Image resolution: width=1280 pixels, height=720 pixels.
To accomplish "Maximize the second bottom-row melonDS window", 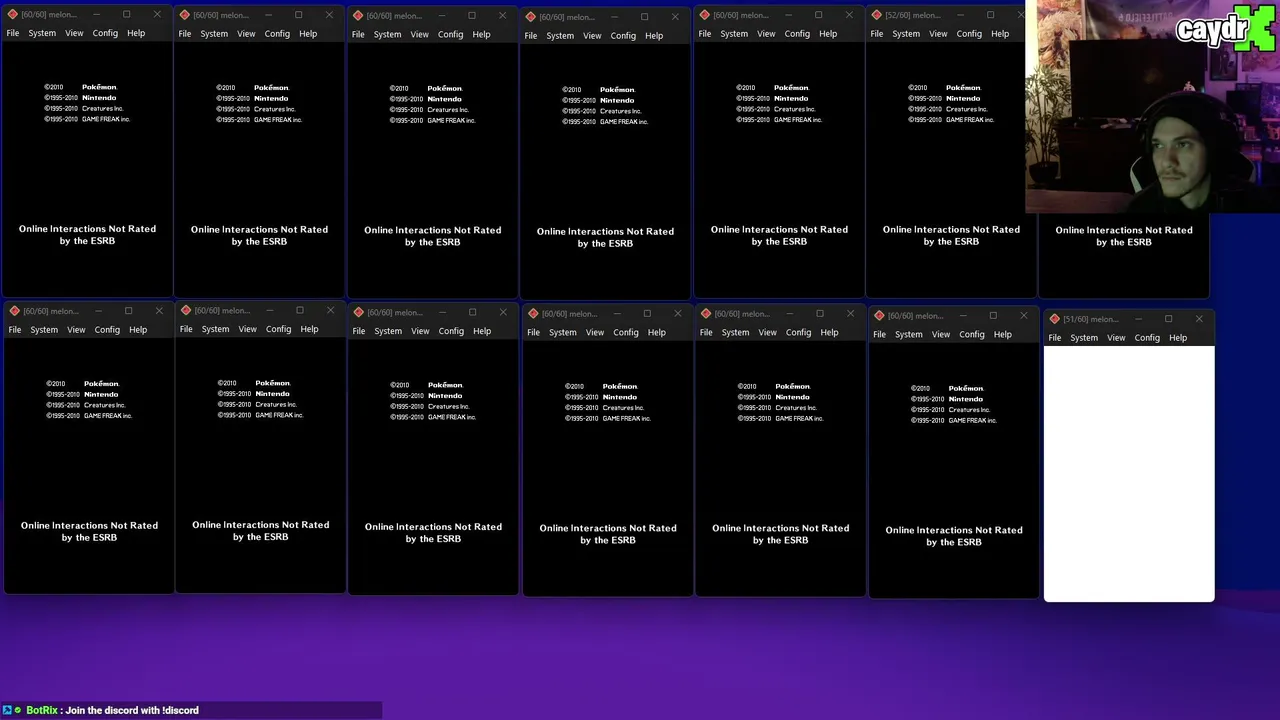I will (x=299, y=310).
